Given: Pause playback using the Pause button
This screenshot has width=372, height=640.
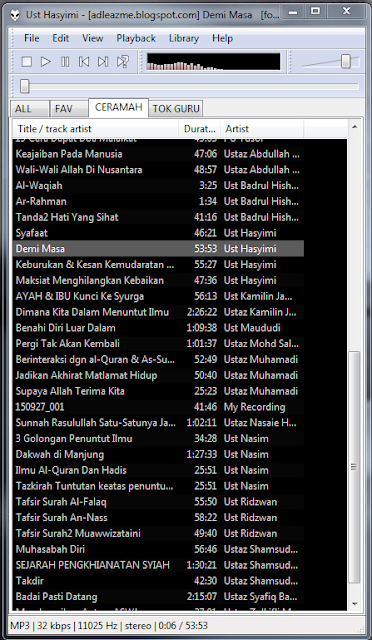Looking at the screenshot, I should point(65,62).
